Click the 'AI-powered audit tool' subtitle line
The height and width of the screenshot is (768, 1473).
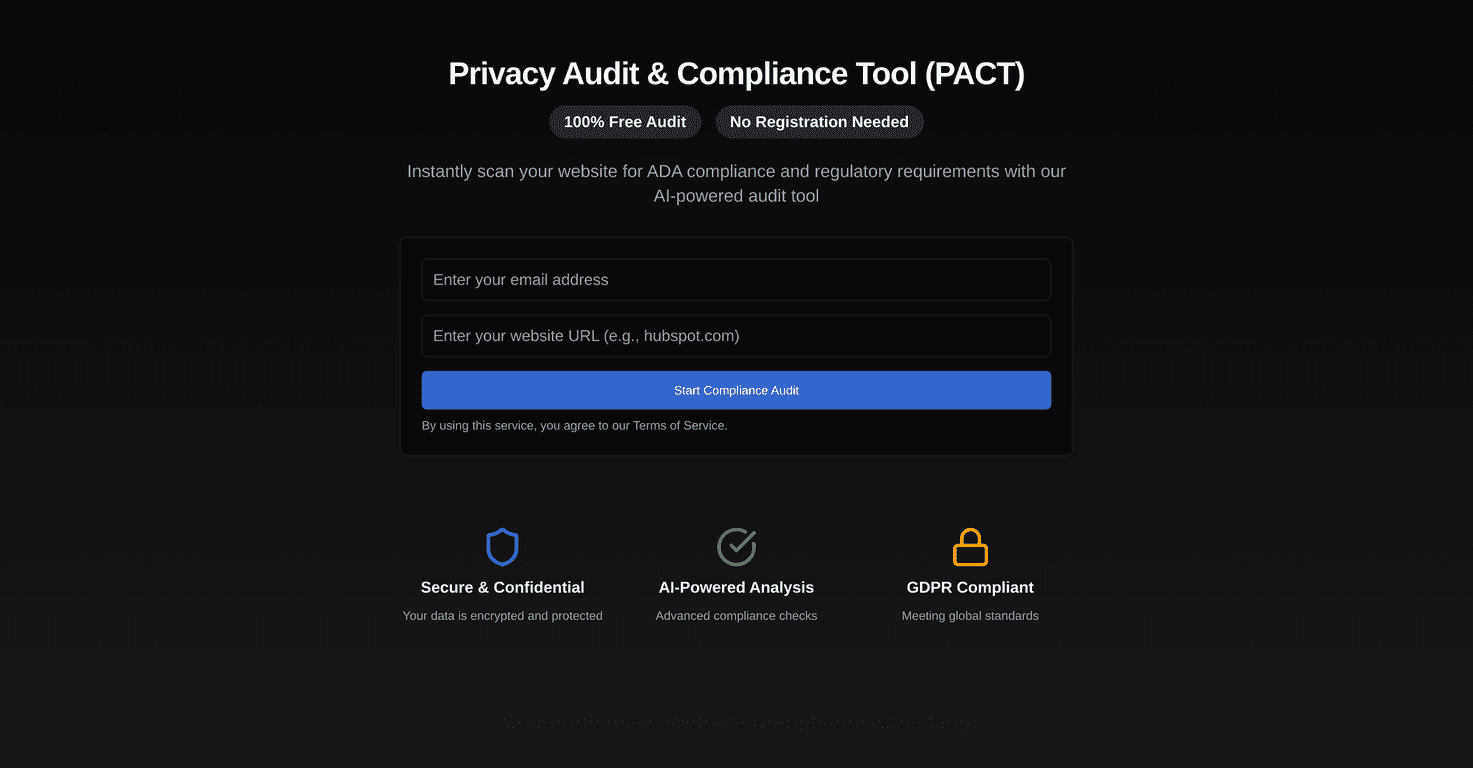click(x=736, y=197)
